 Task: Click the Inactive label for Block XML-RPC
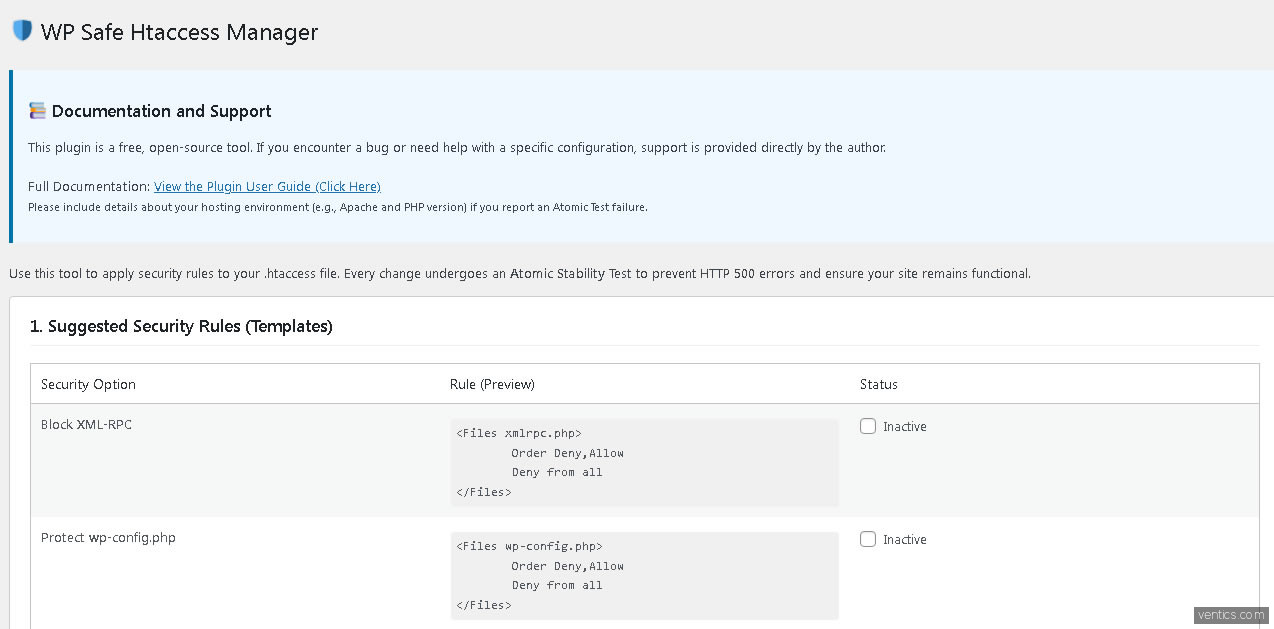coord(904,427)
